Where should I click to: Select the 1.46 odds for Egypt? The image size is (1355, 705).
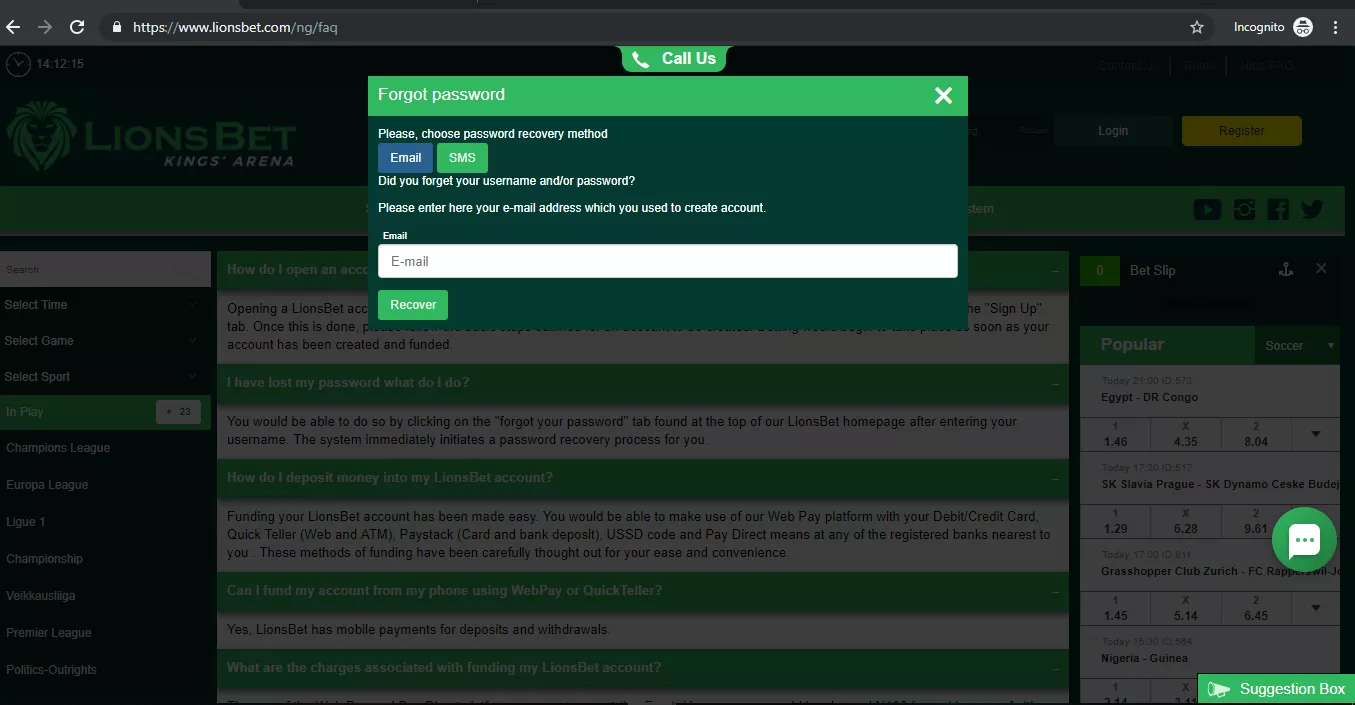1114,434
